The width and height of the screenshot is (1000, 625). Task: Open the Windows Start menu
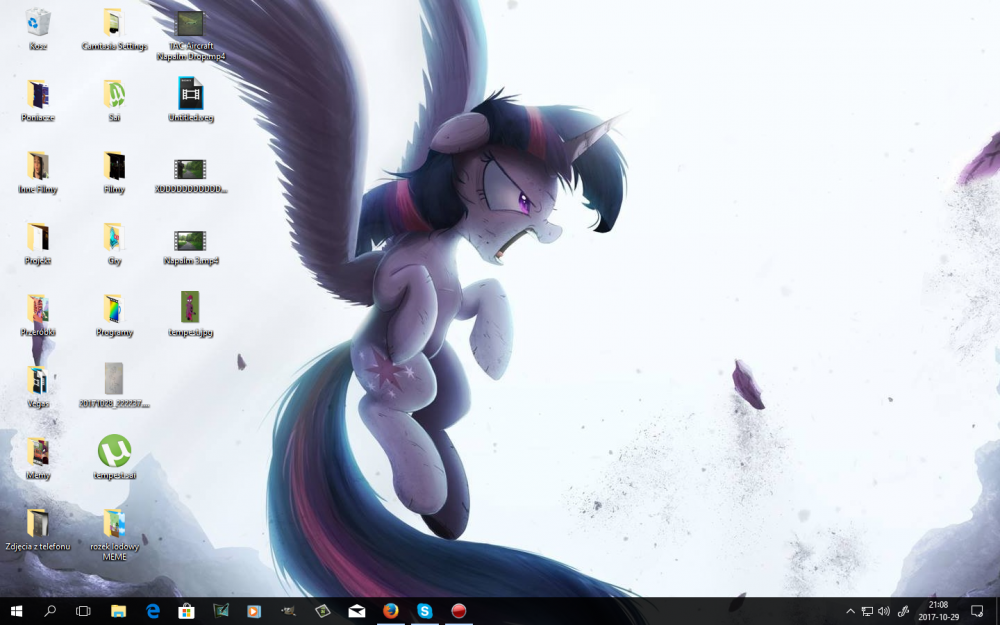[x=17, y=611]
